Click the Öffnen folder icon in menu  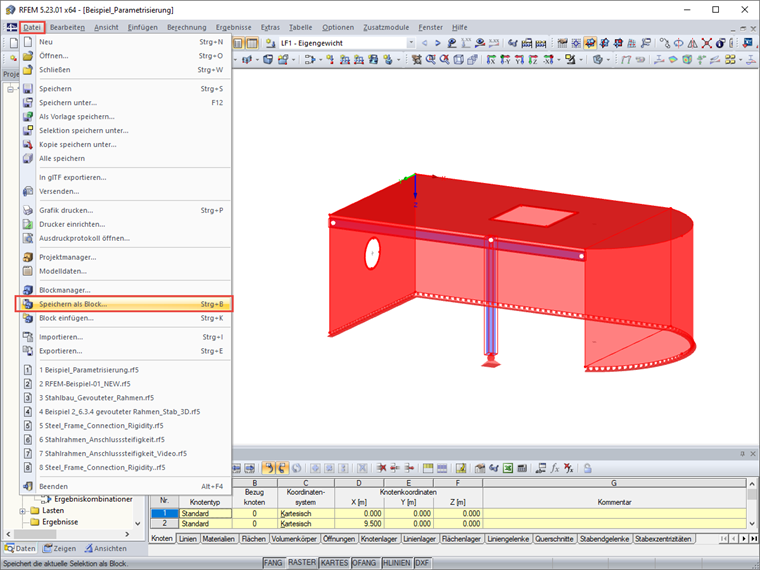point(28,56)
